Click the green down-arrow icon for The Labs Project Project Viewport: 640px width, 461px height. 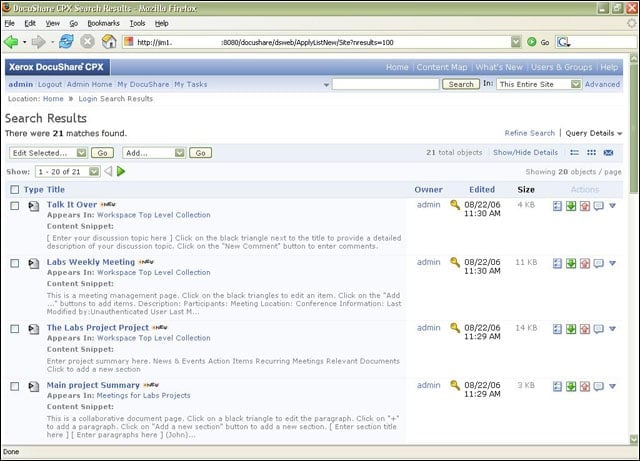coord(571,329)
